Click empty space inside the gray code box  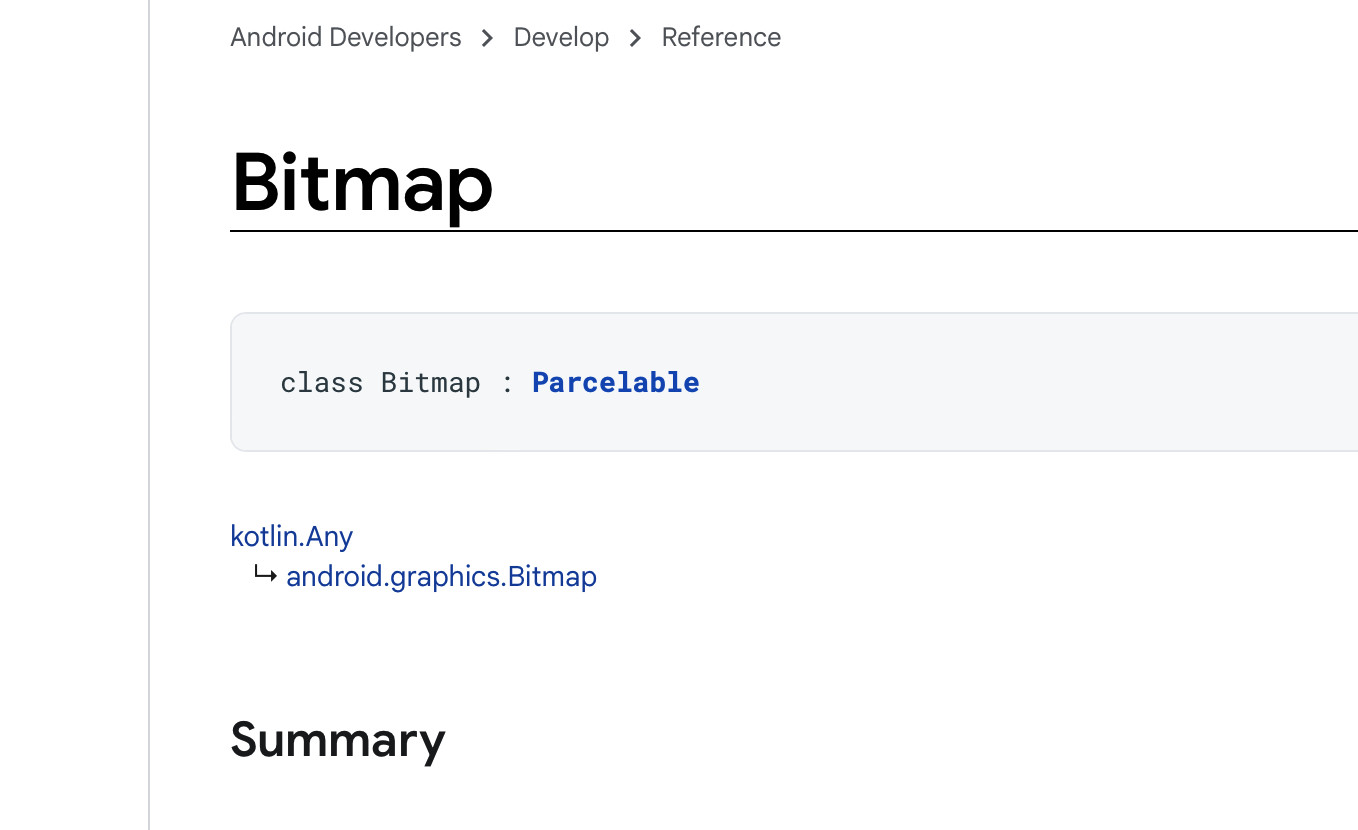point(1000,382)
